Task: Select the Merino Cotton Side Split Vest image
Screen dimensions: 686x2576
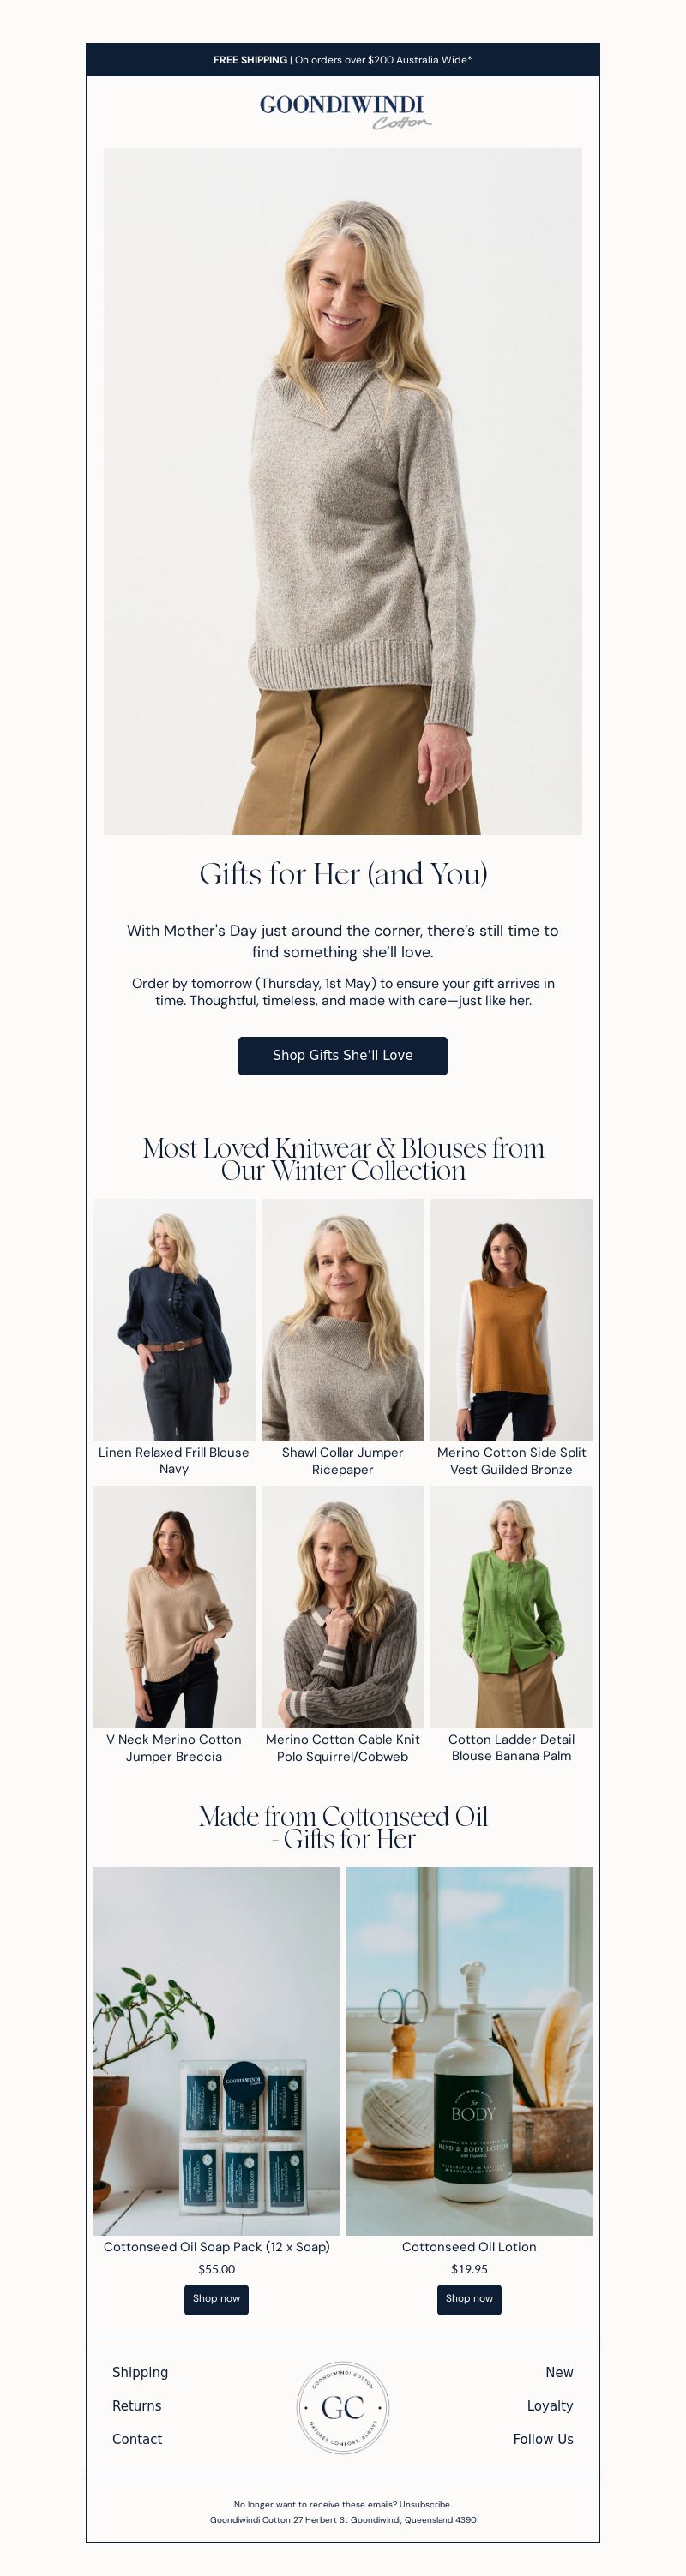Action: [511, 1319]
